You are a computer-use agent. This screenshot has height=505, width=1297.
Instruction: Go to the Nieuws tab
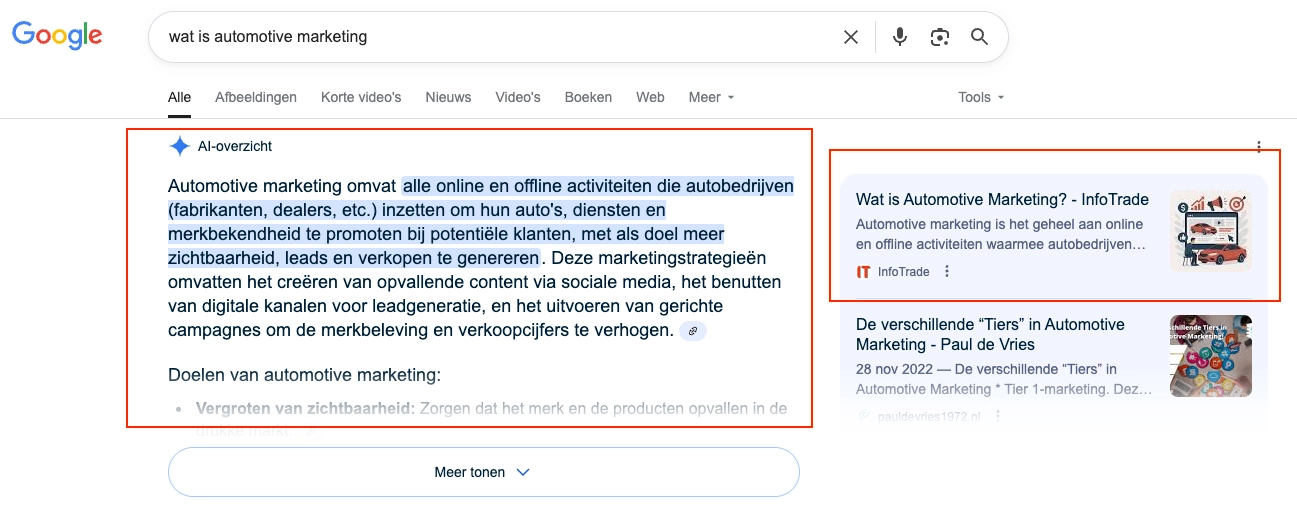448,97
